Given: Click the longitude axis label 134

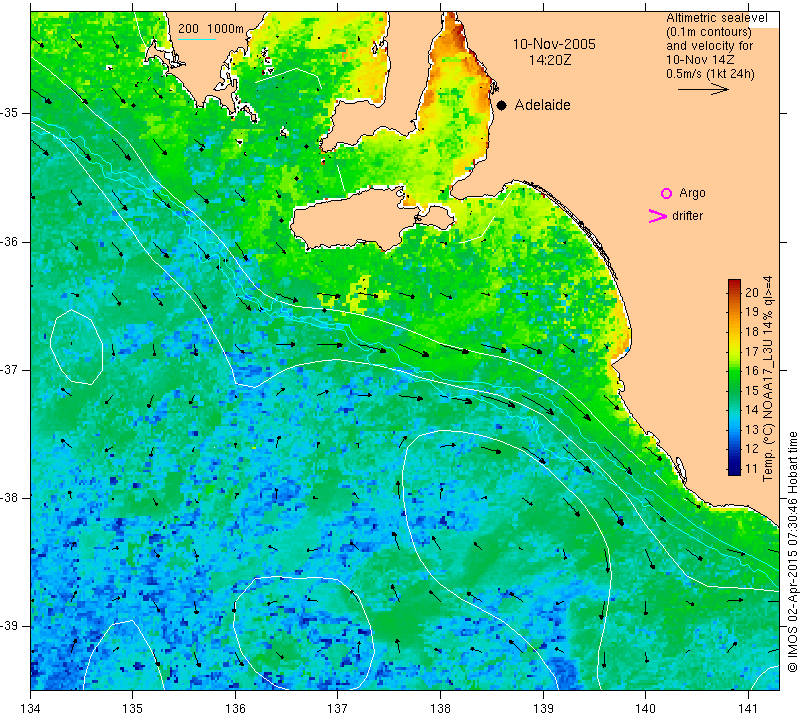Looking at the screenshot, I should (x=31, y=709).
